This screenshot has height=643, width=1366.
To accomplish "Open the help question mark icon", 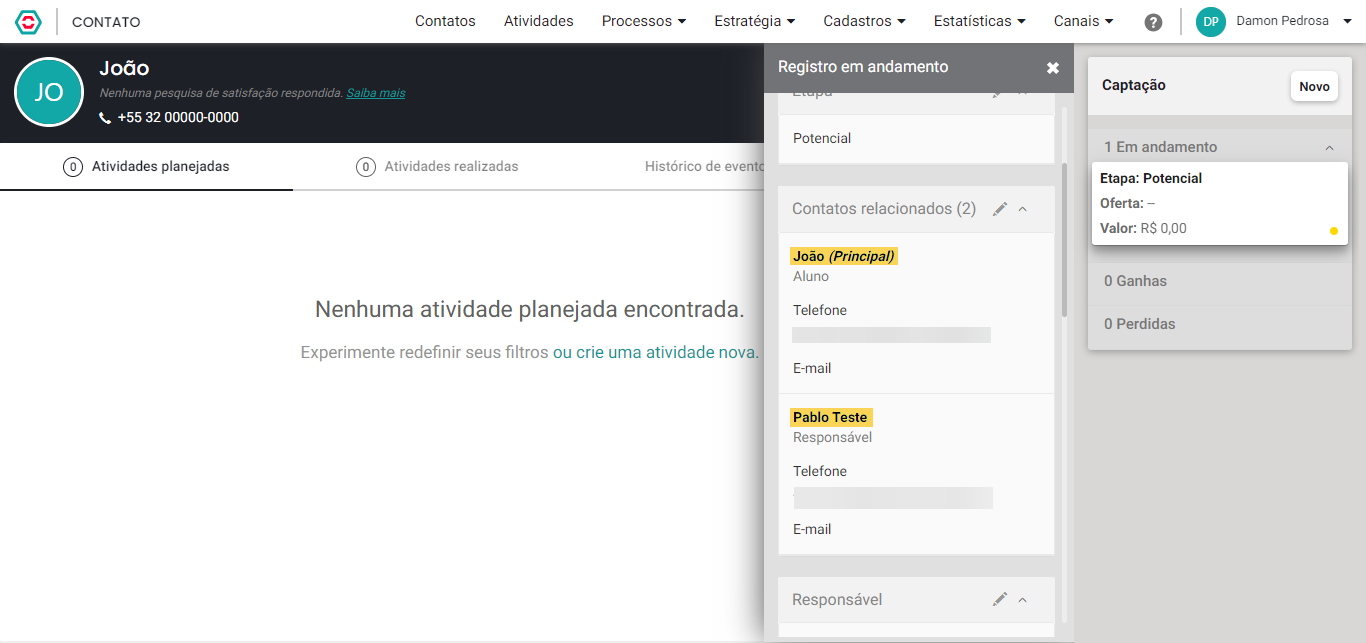I will [1153, 22].
